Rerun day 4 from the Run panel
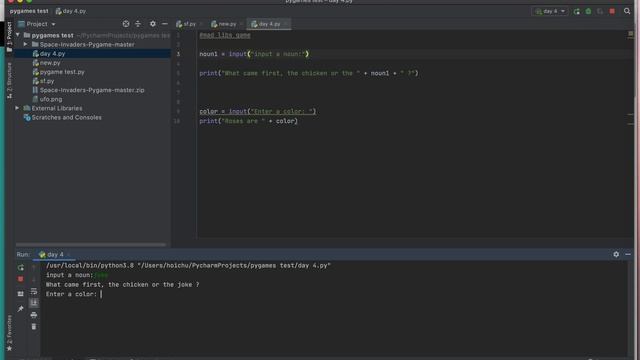 [x=20, y=268]
